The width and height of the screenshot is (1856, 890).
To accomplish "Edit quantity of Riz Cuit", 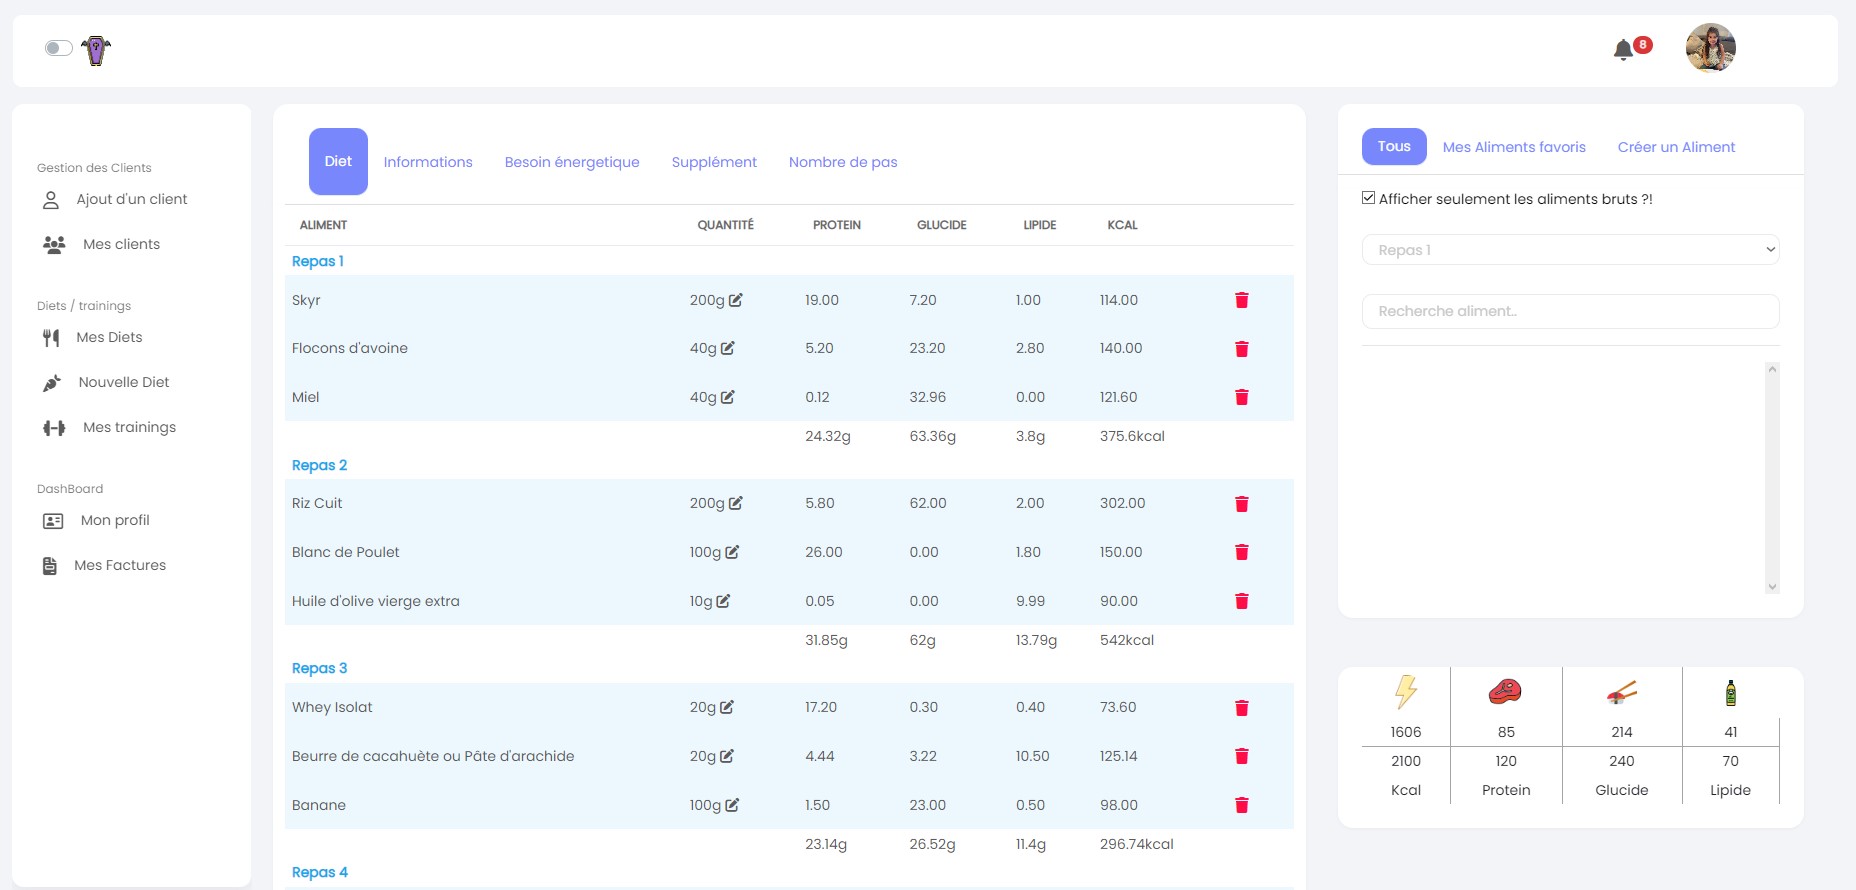I will point(735,503).
